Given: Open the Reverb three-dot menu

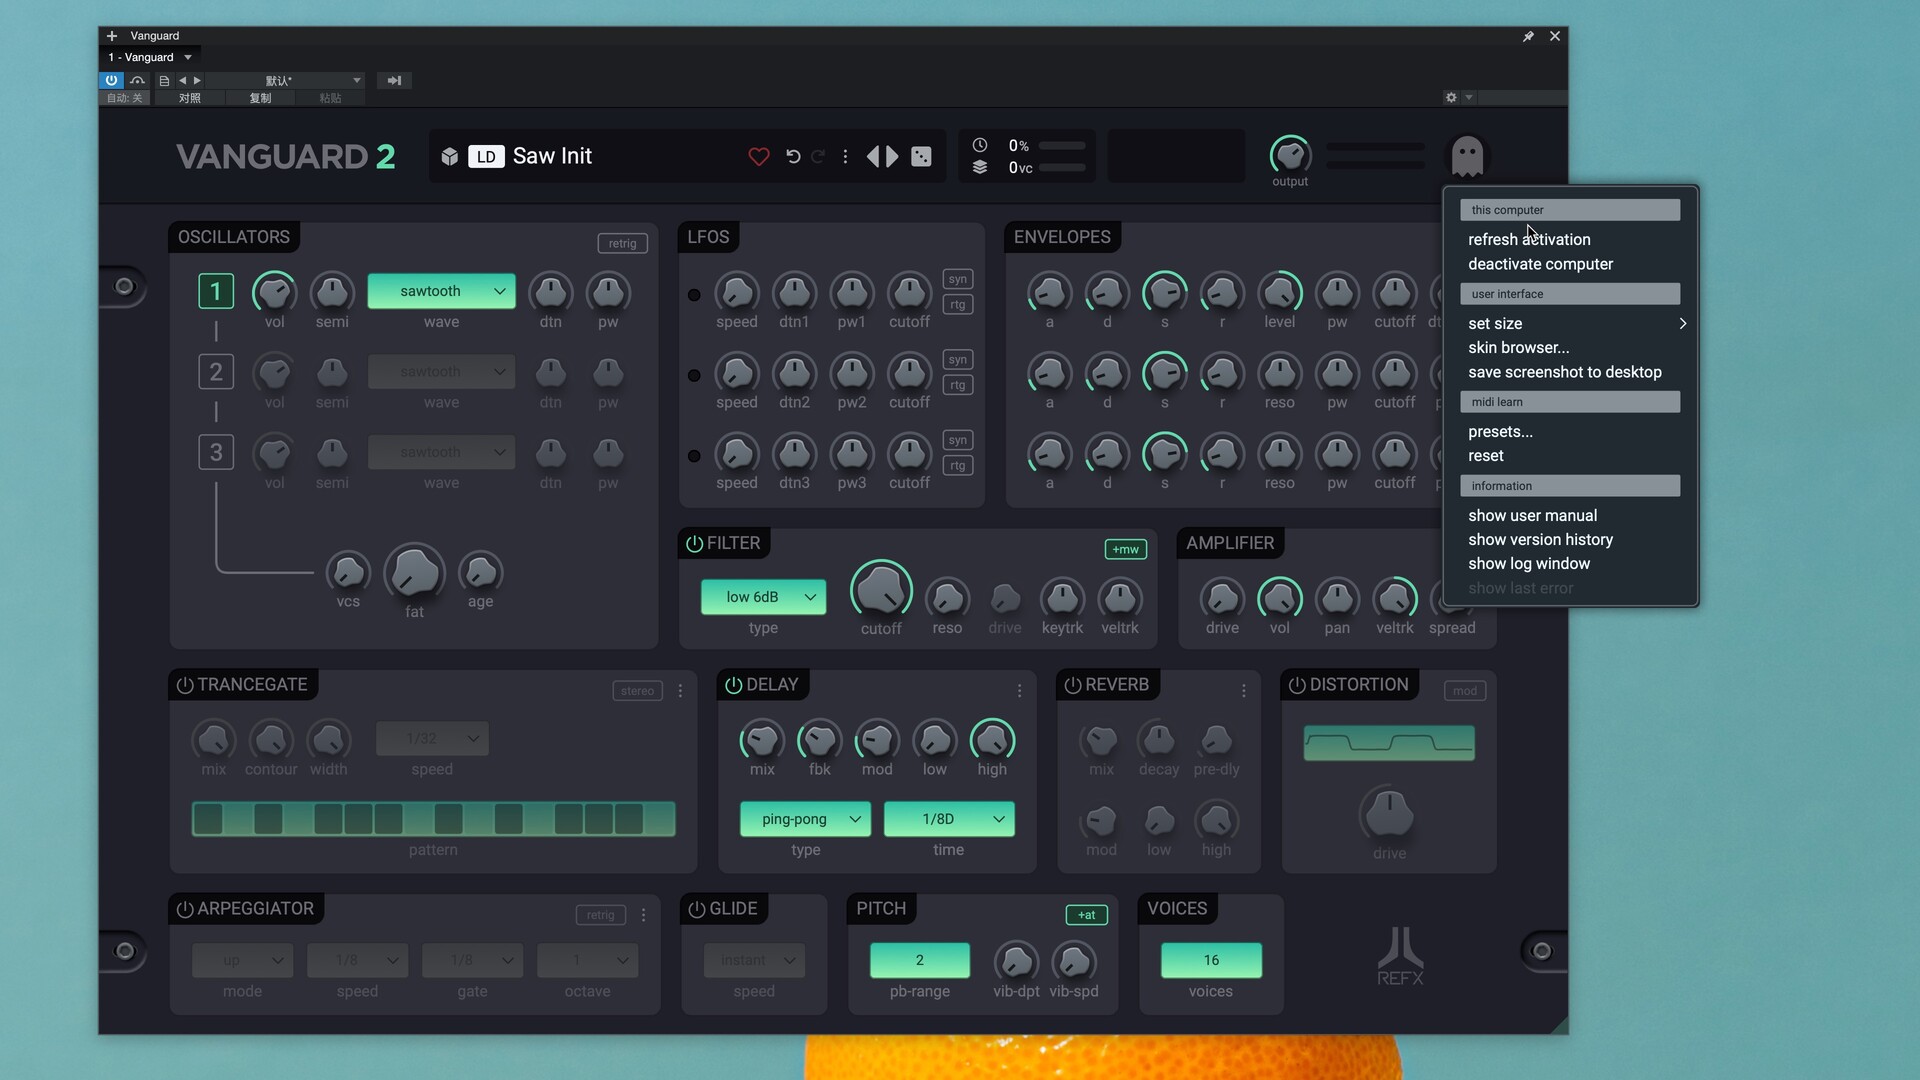Looking at the screenshot, I should [x=1244, y=691].
